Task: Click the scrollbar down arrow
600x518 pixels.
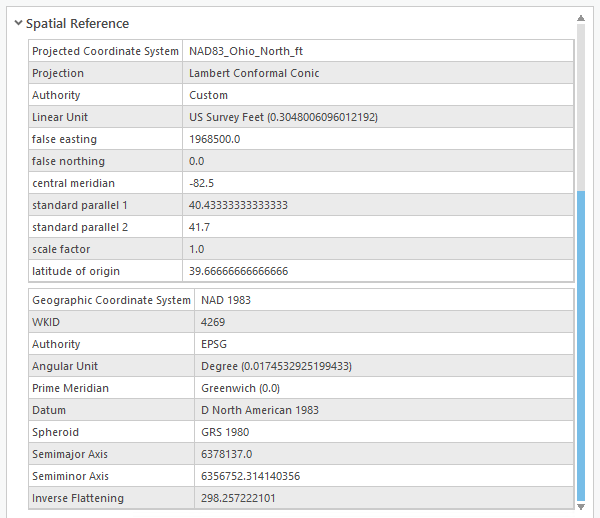Action: pos(581,510)
